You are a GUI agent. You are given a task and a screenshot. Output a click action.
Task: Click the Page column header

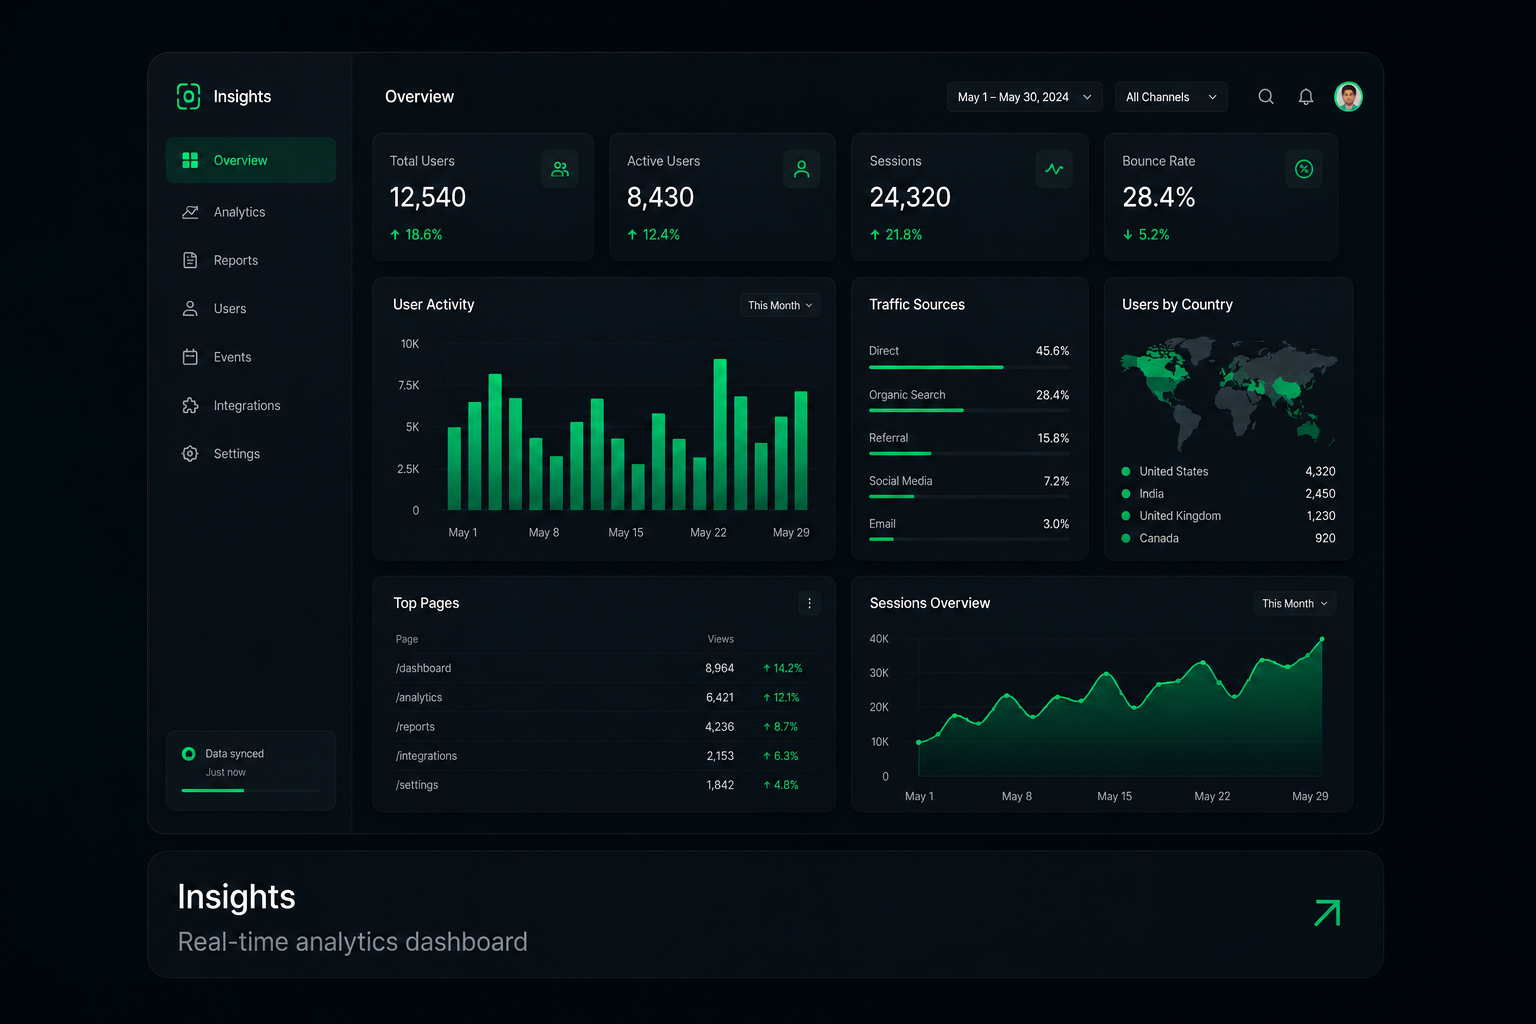point(406,639)
